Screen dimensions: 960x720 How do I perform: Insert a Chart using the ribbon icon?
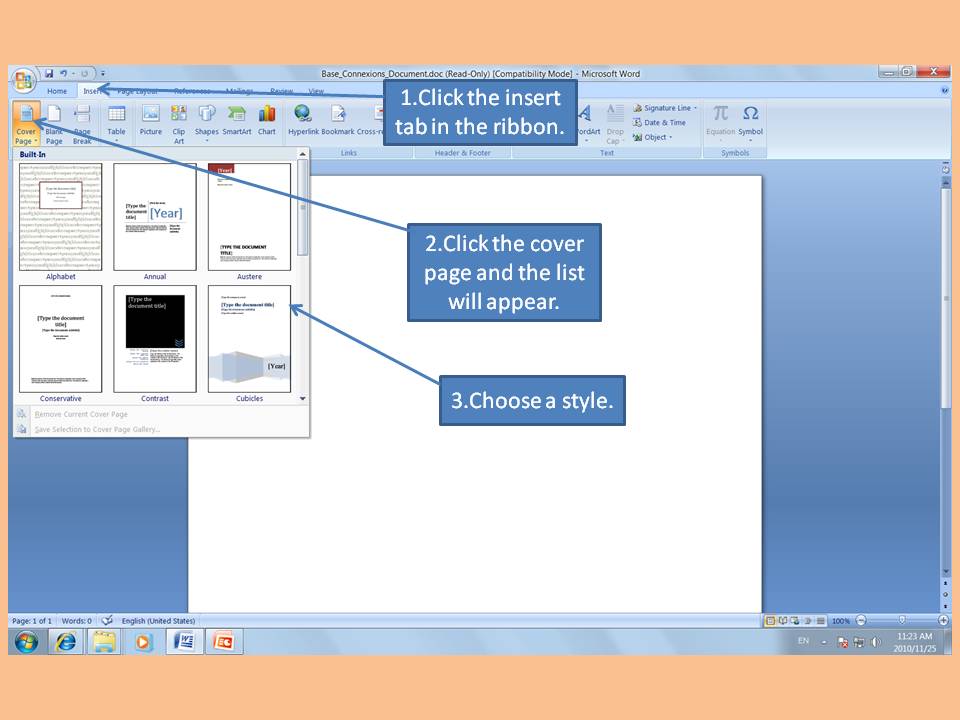pos(267,120)
